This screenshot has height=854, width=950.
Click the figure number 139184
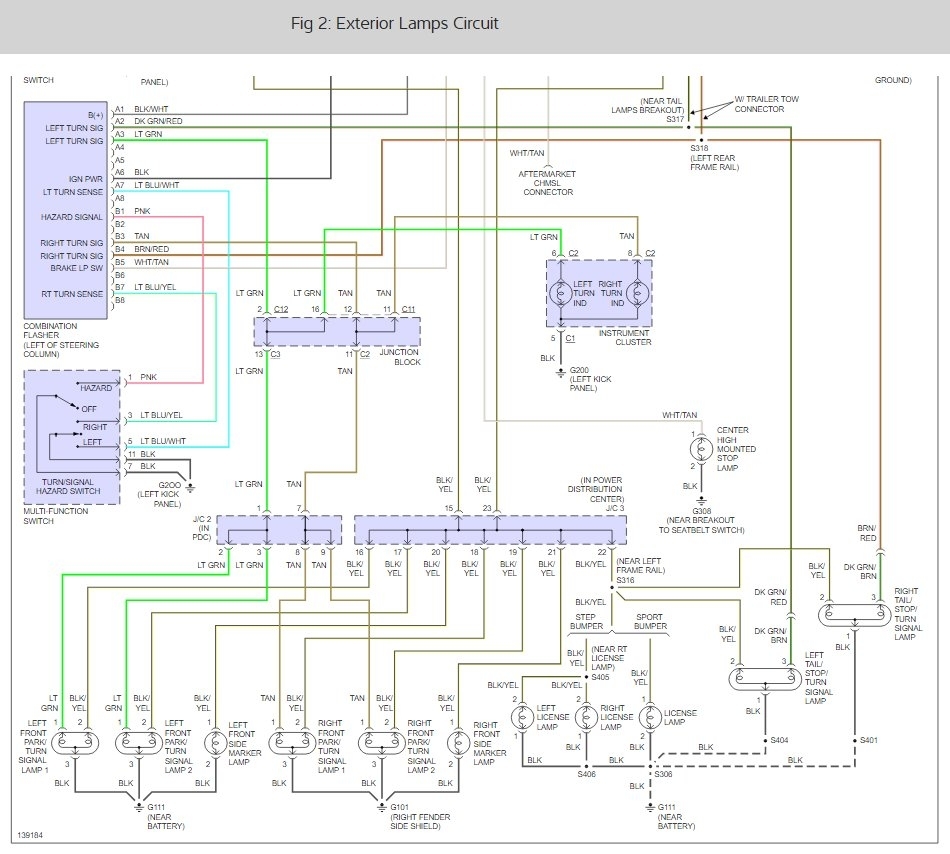(x=30, y=835)
